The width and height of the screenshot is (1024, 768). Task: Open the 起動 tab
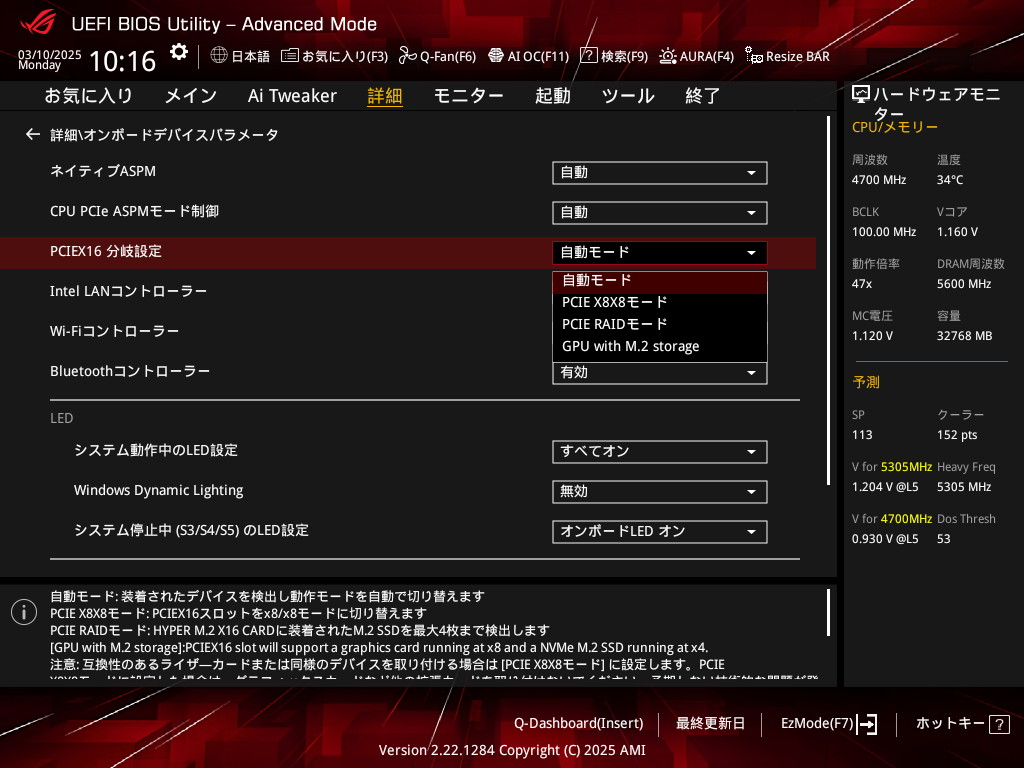pos(552,96)
